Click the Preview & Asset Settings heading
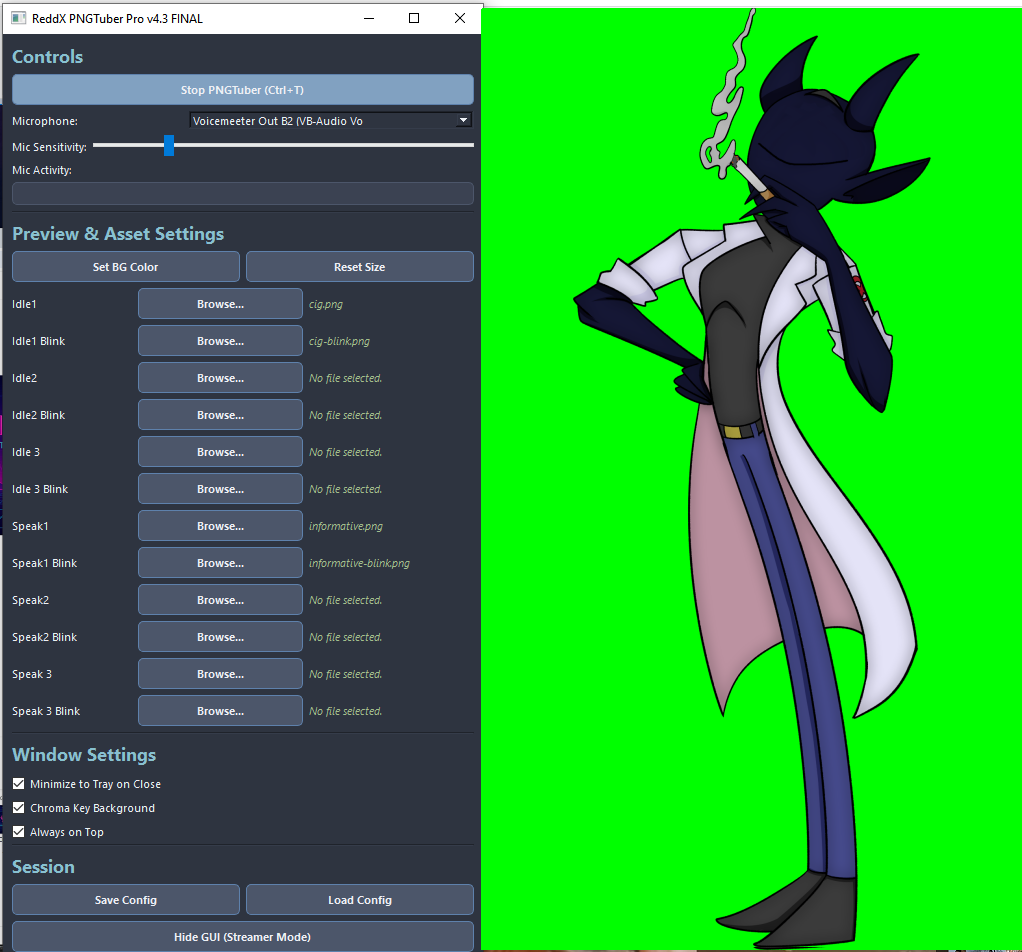Image resolution: width=1022 pixels, height=952 pixels. 118,234
